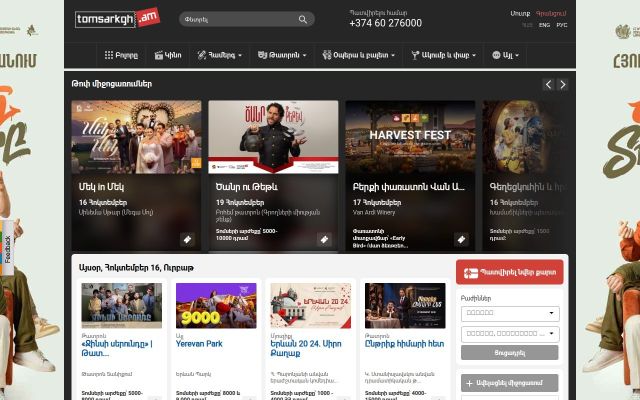Click the red gift card order button

510,272
